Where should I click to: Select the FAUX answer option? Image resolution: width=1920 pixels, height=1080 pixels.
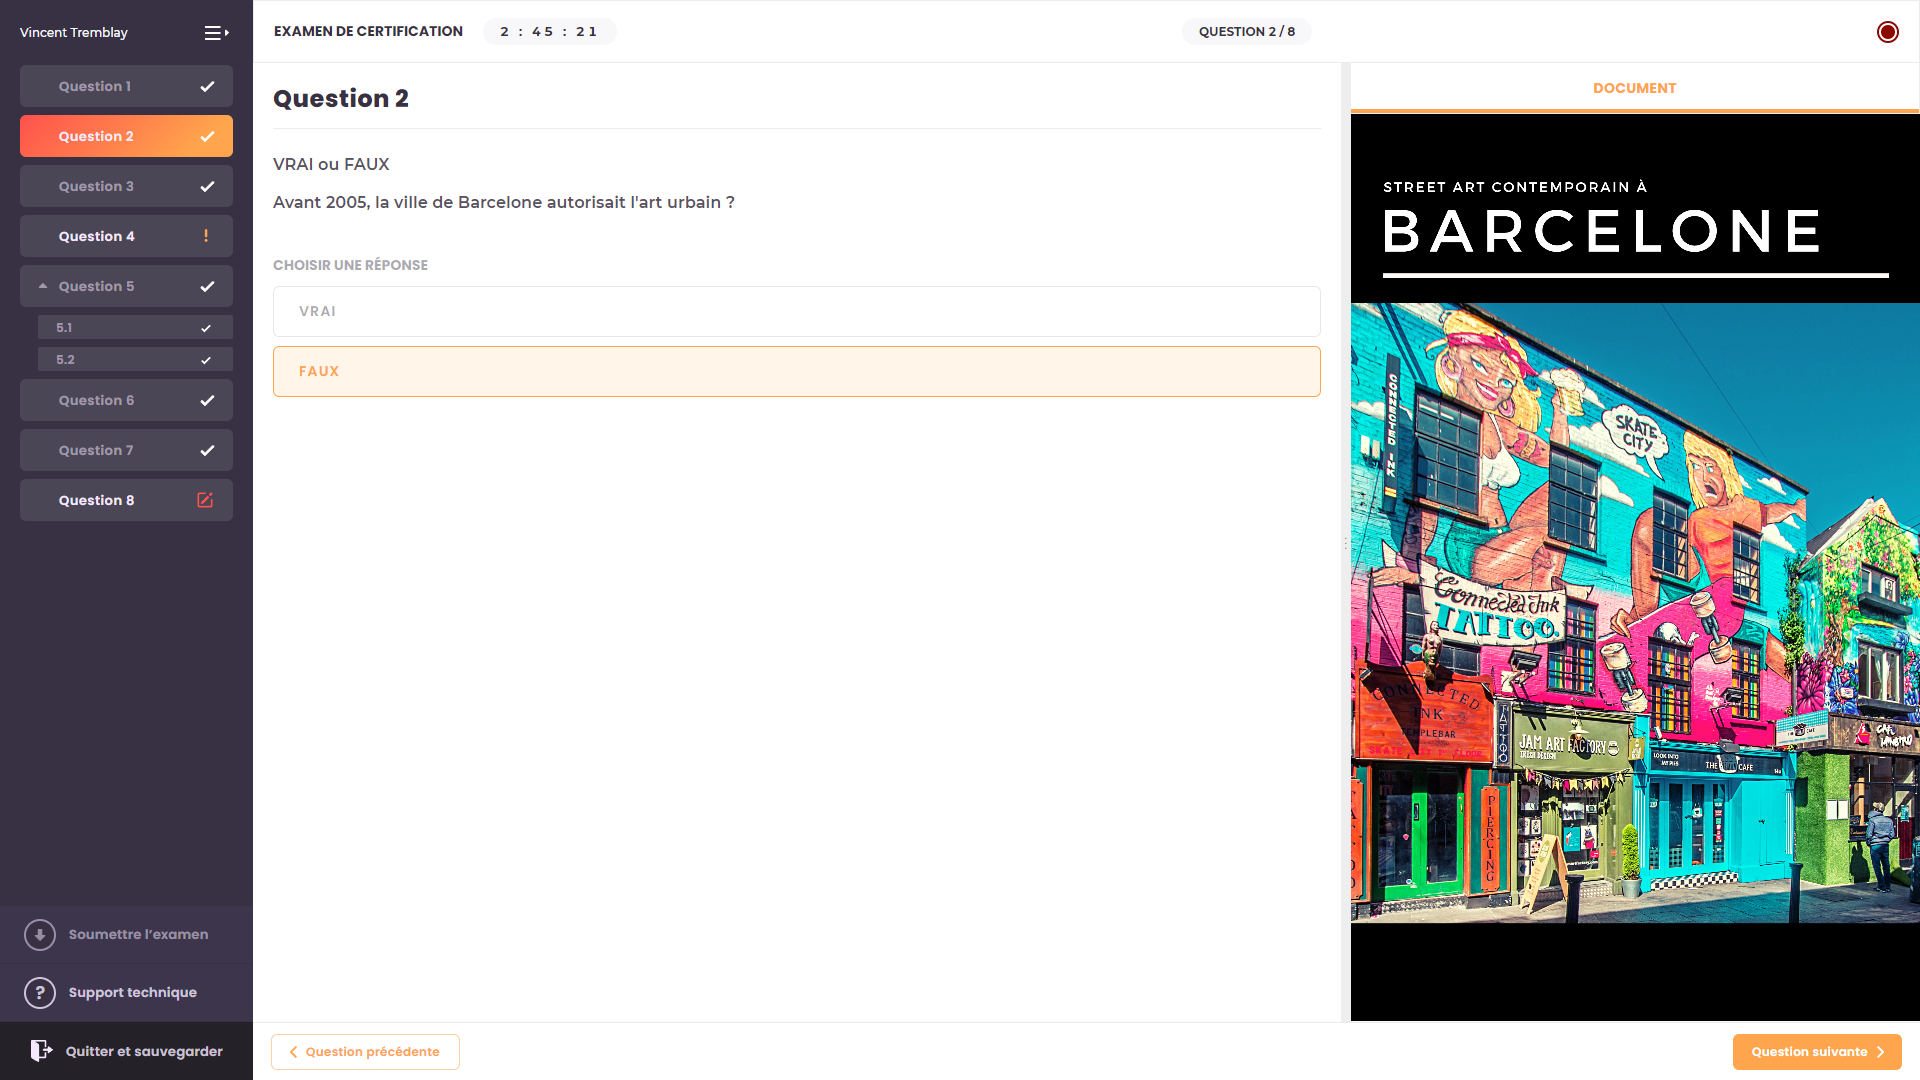point(796,371)
